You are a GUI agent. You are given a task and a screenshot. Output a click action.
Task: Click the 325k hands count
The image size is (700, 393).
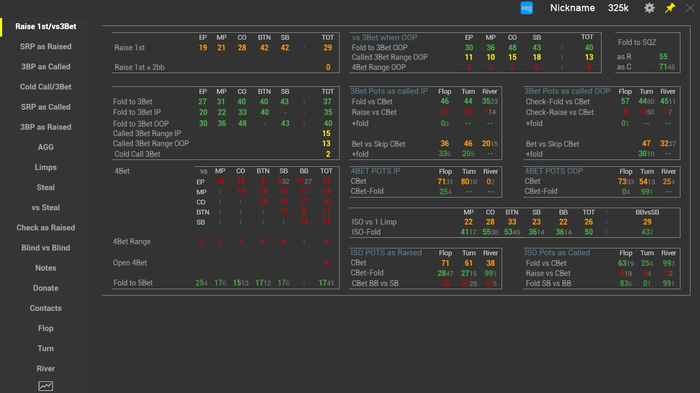point(618,8)
